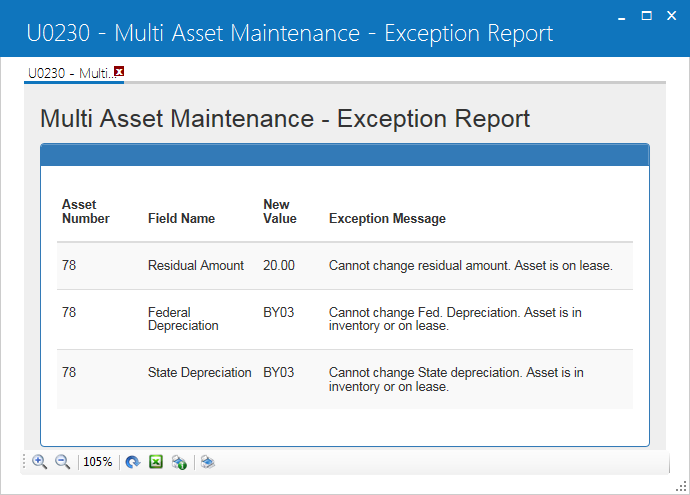Minimize the exception report window

click(621, 17)
